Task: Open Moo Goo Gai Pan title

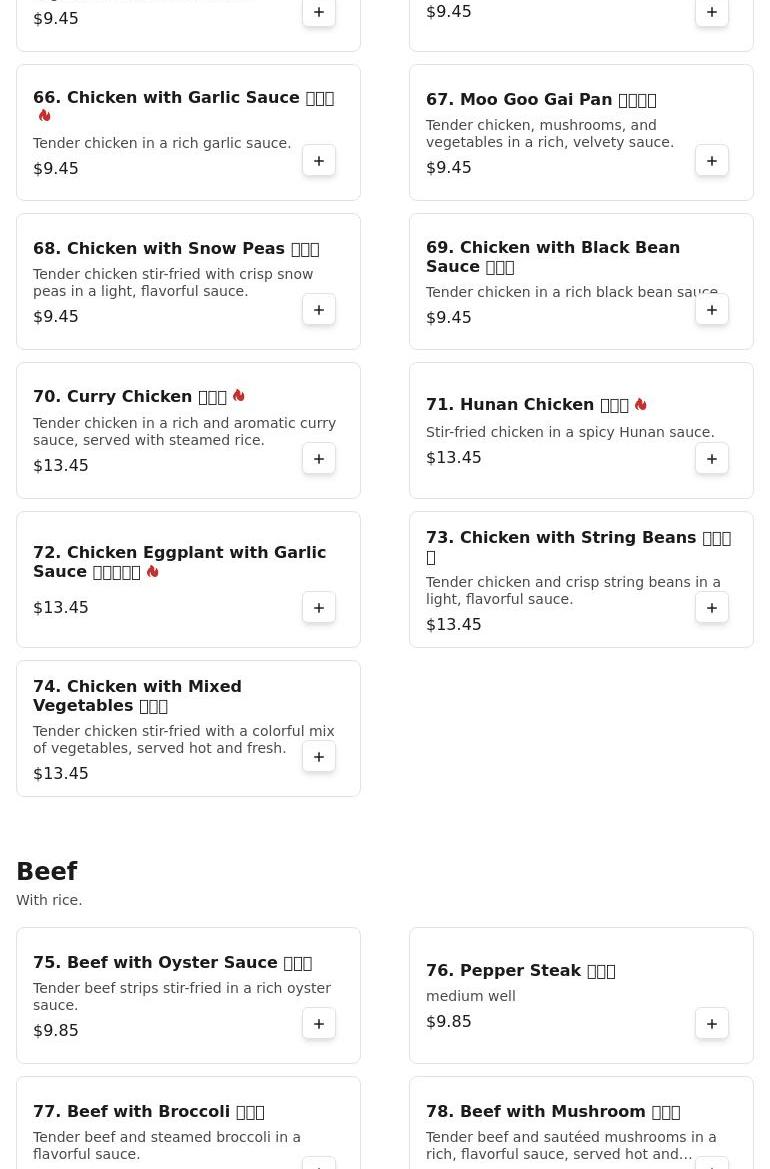Action: pyautogui.click(x=541, y=100)
